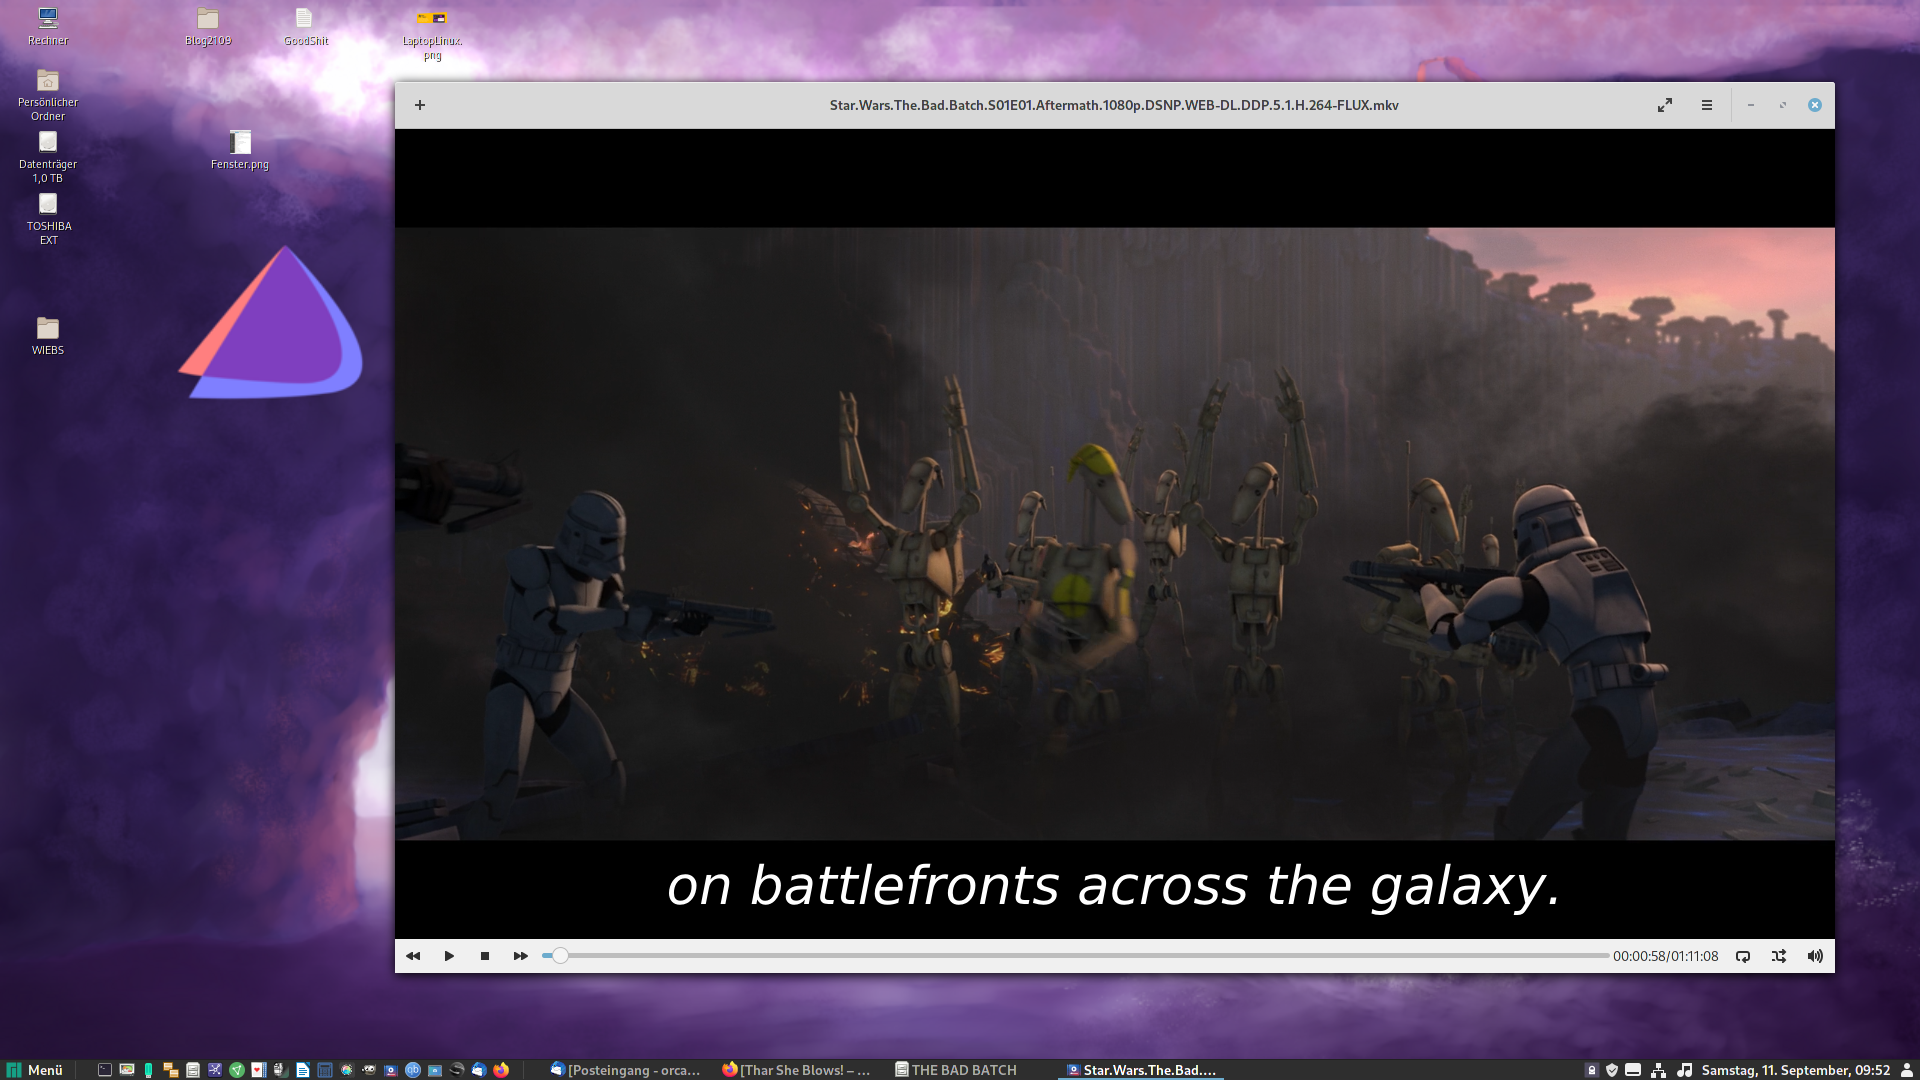Open the hamburger menu in the player titlebar
Image resolution: width=1920 pixels, height=1080 pixels.
click(x=1707, y=105)
